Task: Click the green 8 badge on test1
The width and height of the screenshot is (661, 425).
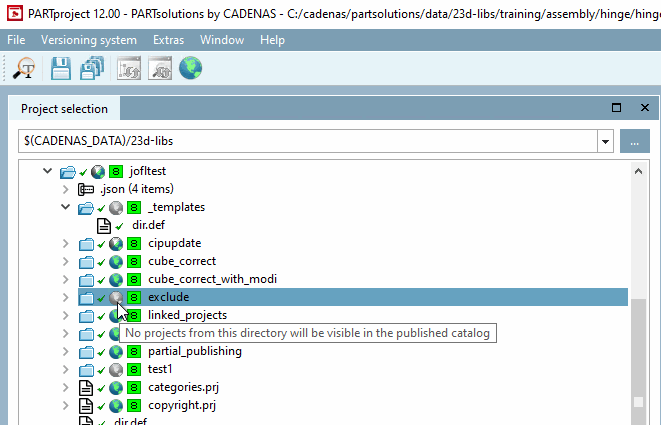Action: click(134, 370)
